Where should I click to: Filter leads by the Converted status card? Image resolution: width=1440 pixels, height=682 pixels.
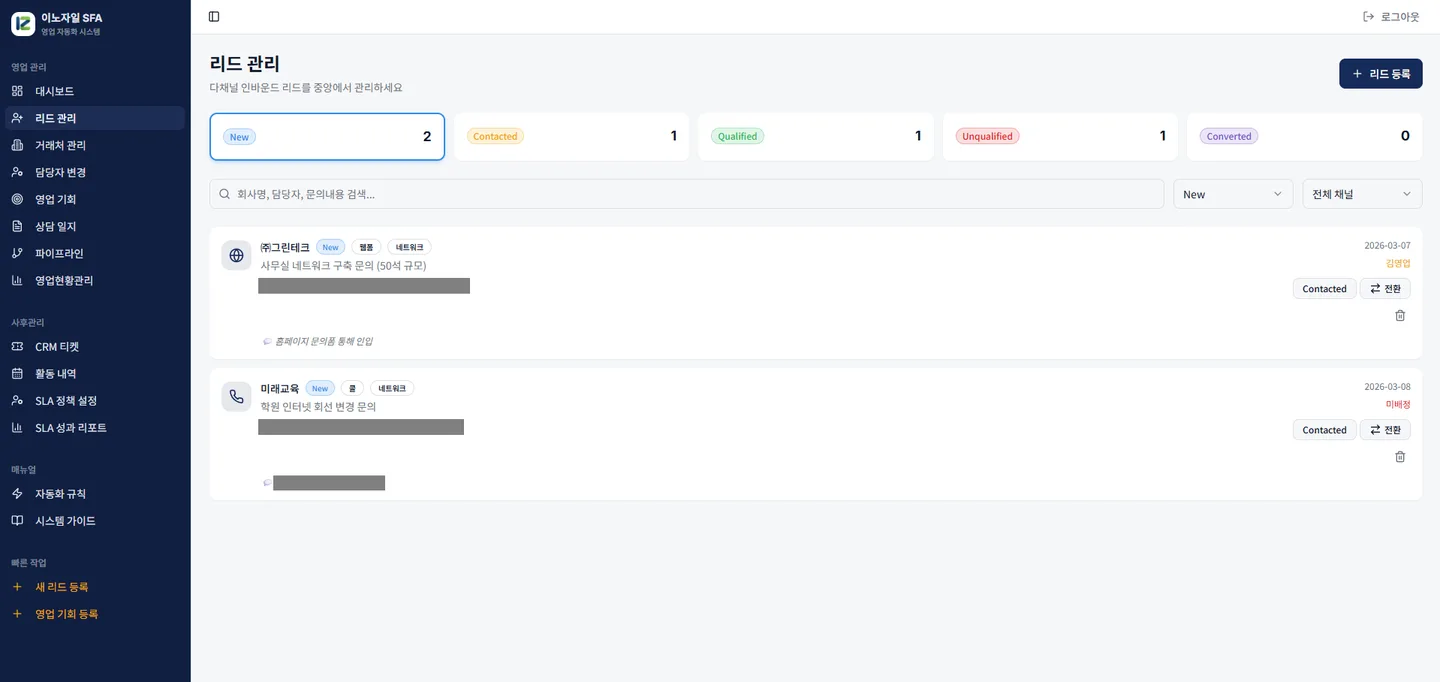1304,136
